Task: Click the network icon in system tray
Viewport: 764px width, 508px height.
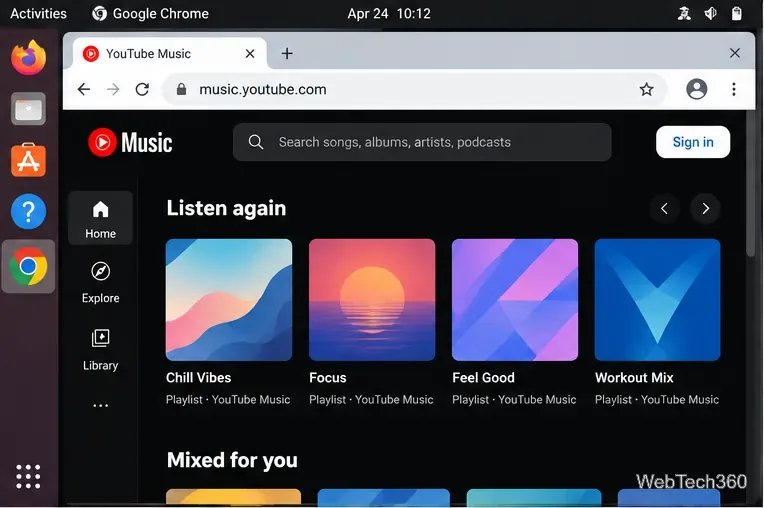Action: (684, 13)
